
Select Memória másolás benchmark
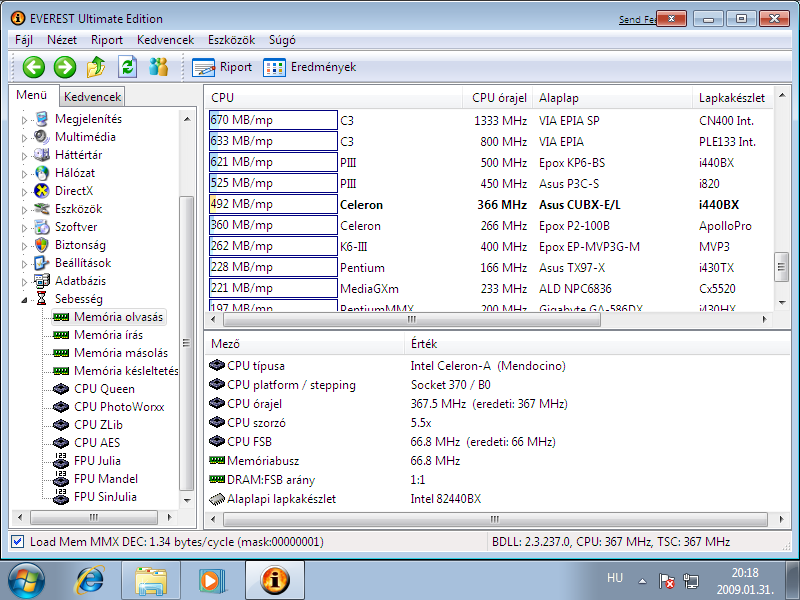[120, 353]
